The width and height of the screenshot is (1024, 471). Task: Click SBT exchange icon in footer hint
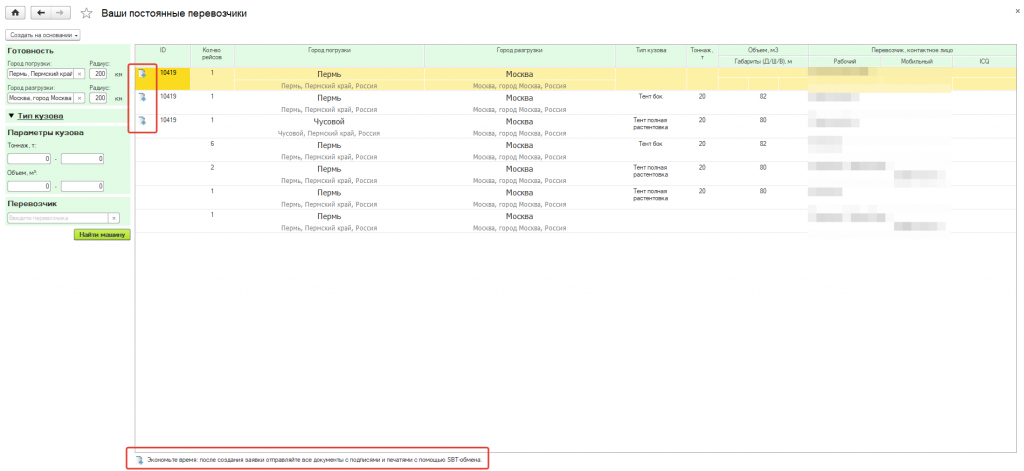(x=140, y=460)
